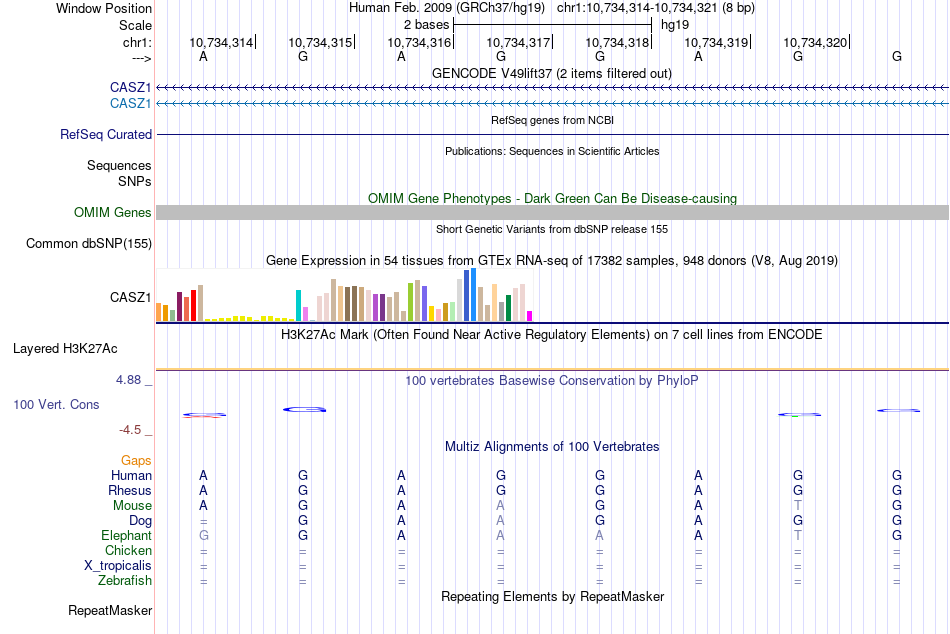The image size is (950, 634).
Task: Click the chr1: ruler label
Action: click(x=137, y=42)
